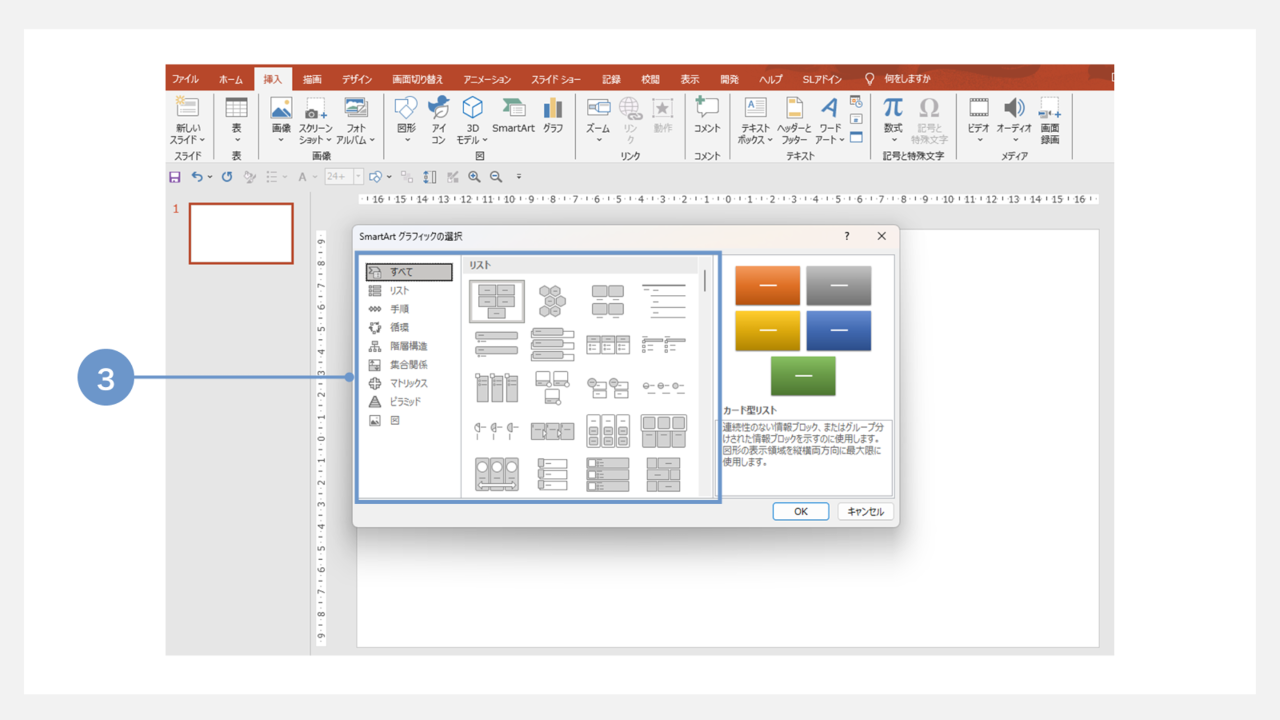Screen dimensions: 1280x720
Task: Select the Pyramid (ピラミッド) category
Action: [x=409, y=402]
